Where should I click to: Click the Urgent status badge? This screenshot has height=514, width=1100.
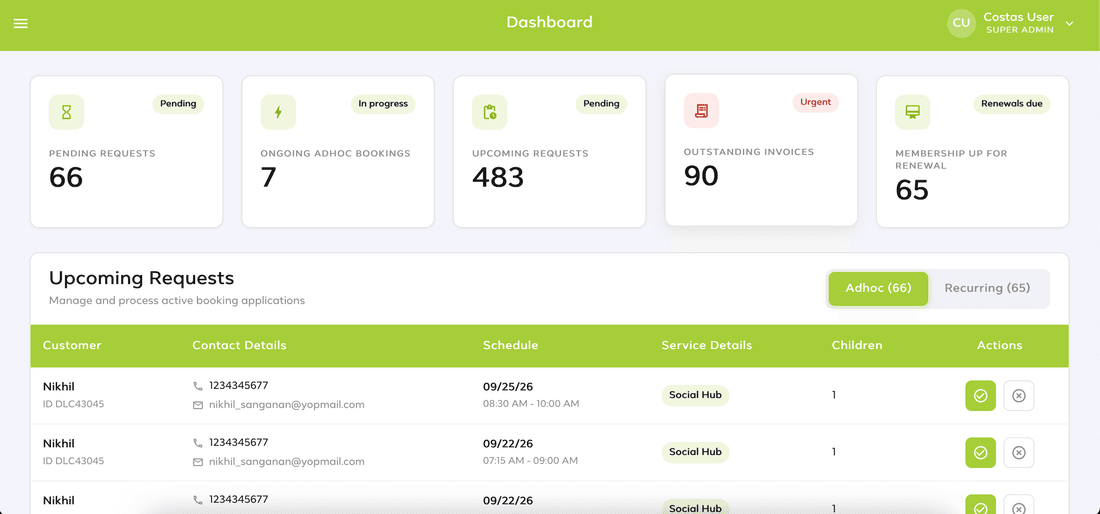(815, 102)
